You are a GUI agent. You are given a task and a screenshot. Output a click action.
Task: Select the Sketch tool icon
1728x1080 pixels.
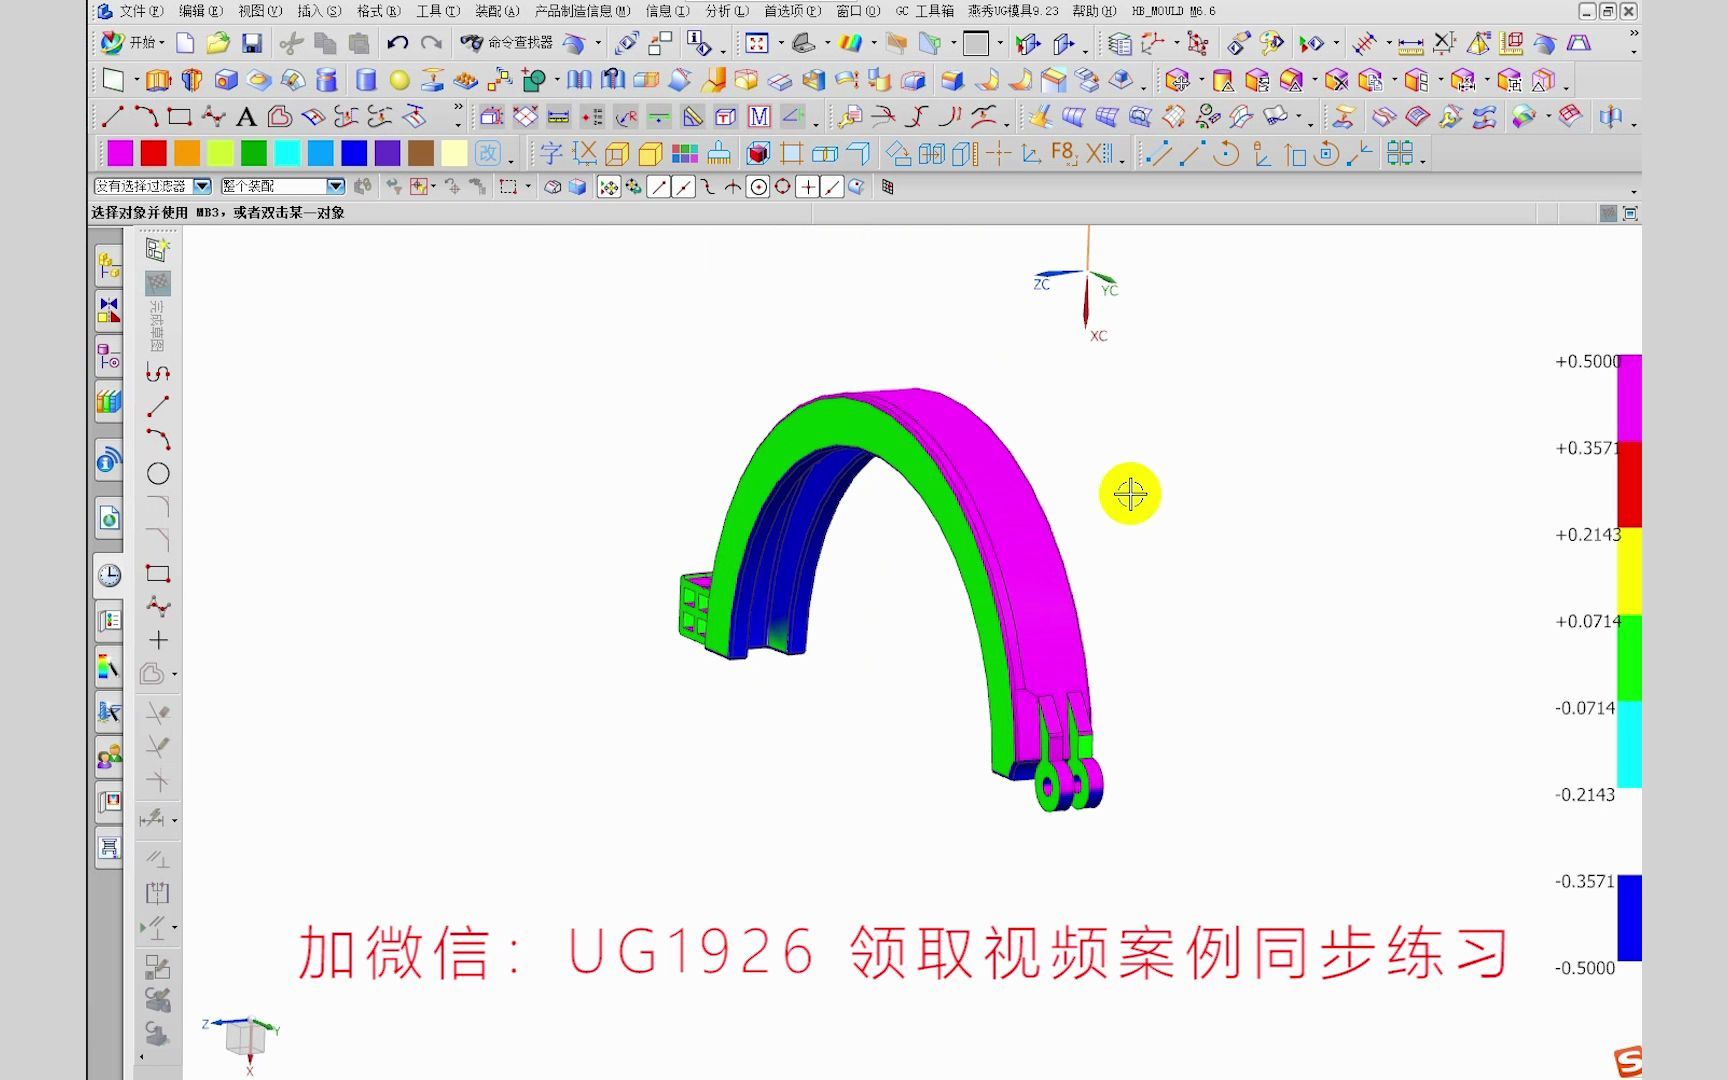(x=114, y=80)
